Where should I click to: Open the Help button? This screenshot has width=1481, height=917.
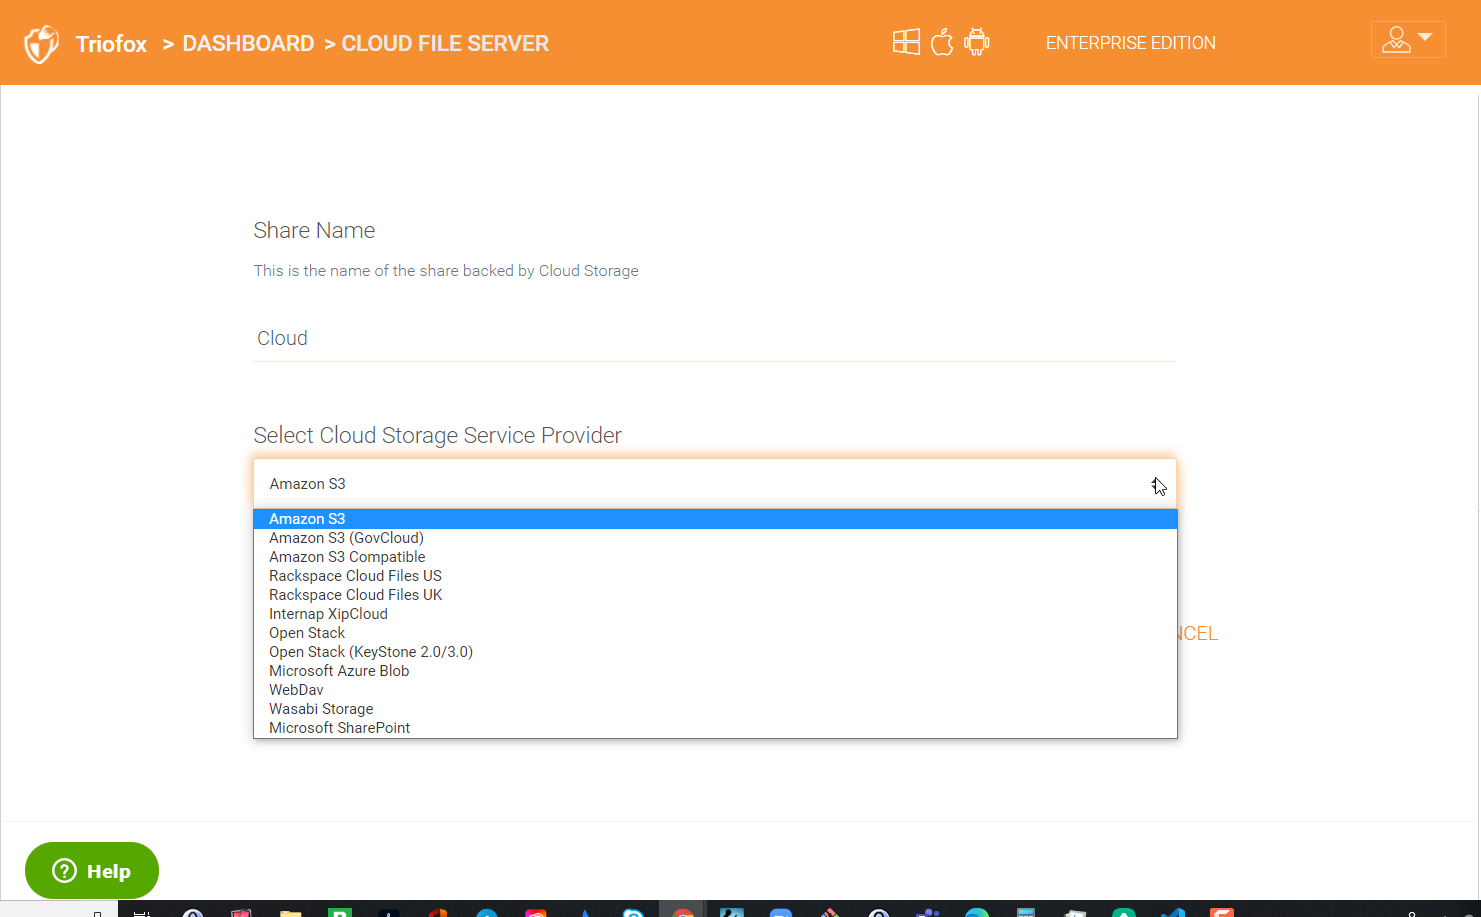point(92,871)
